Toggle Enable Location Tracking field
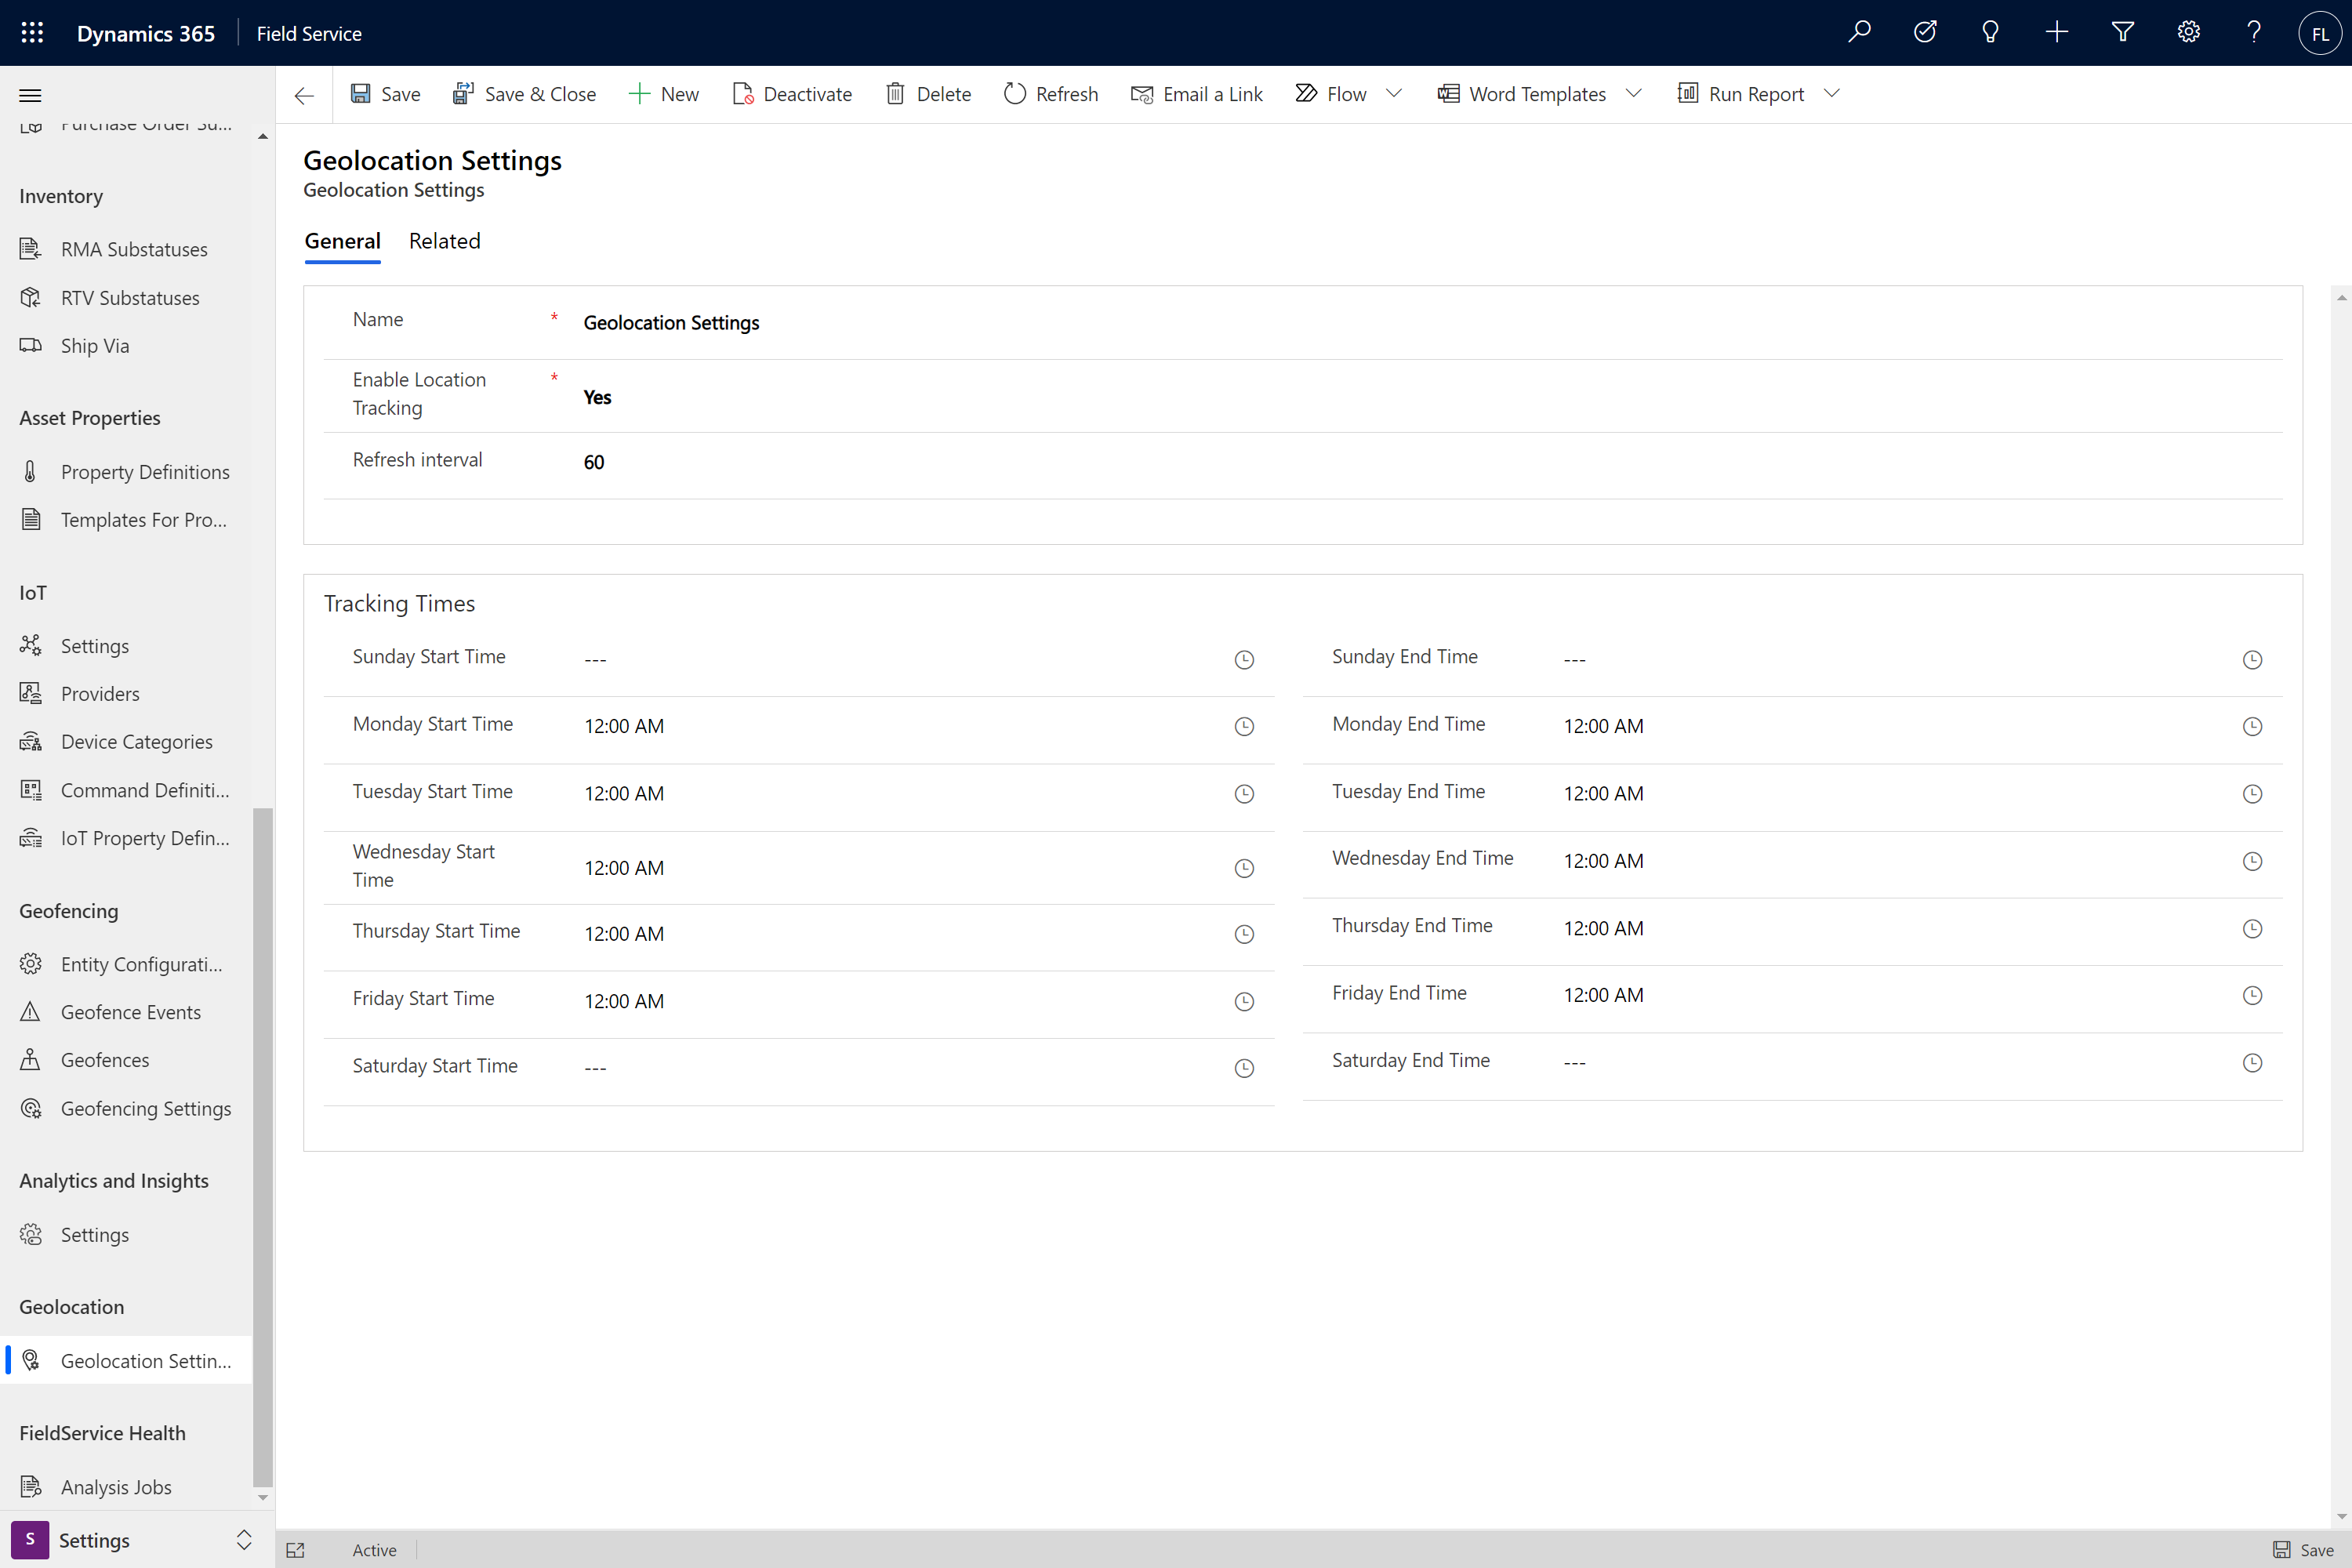2352x1568 pixels. [597, 395]
